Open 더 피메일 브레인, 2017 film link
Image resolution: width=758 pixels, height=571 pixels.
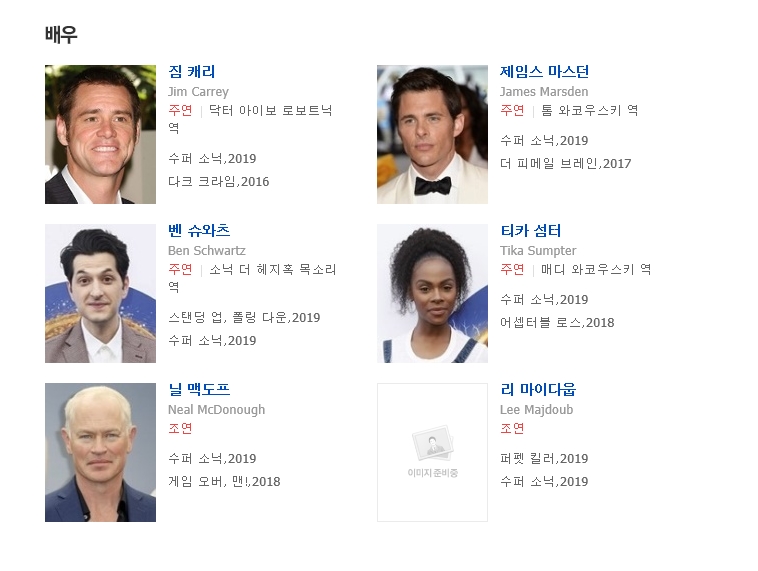coord(566,164)
